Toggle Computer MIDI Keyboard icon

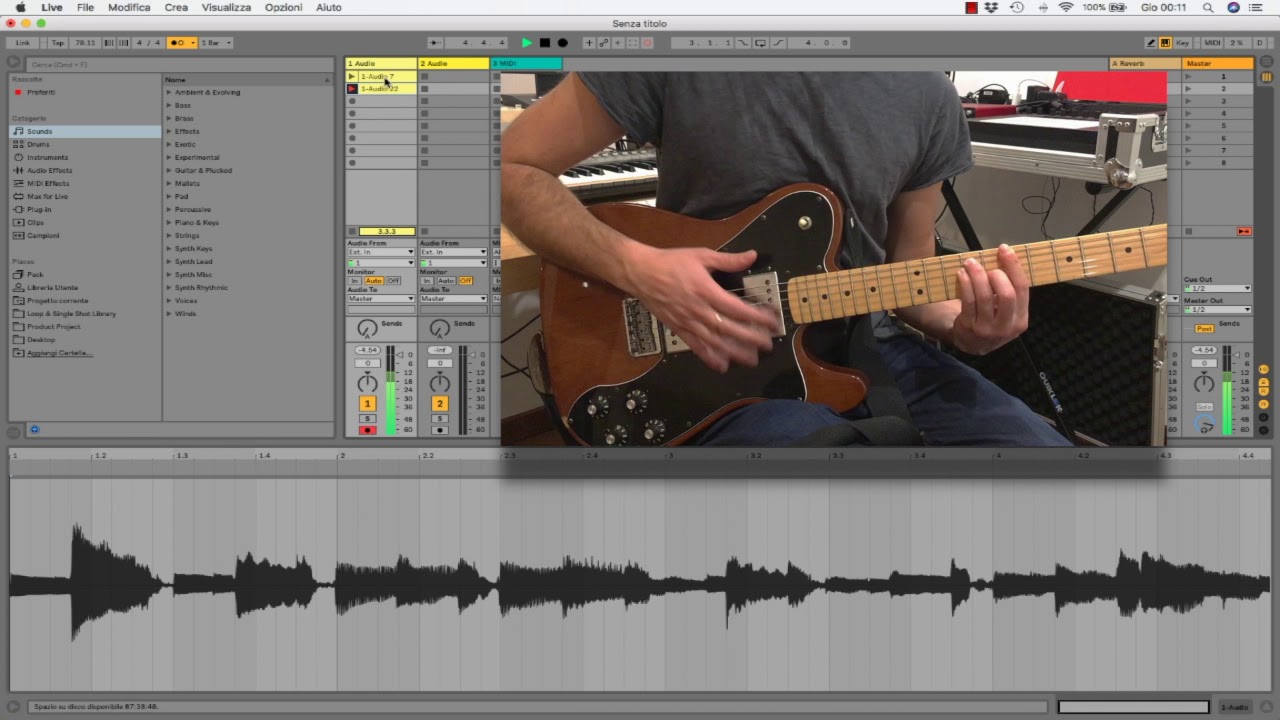(x=1165, y=43)
